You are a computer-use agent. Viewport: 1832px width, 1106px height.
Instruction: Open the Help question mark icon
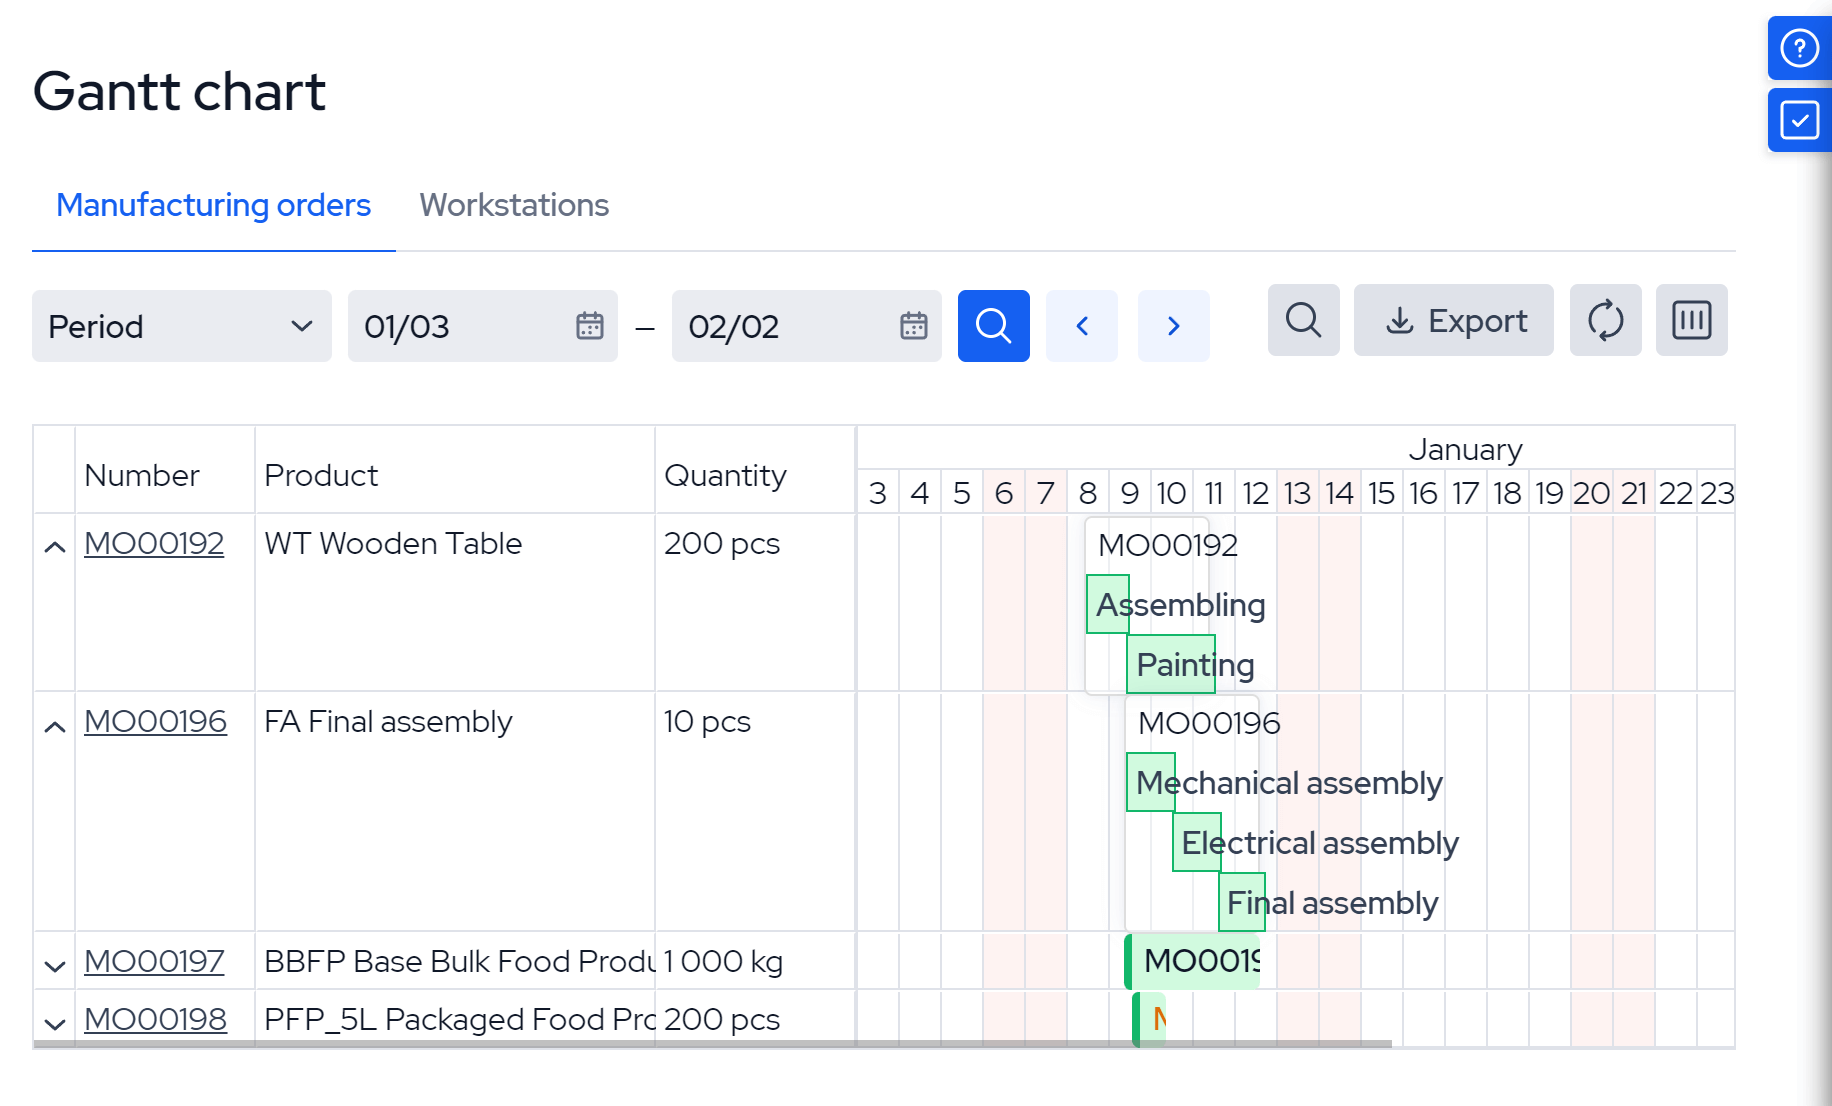point(1798,47)
